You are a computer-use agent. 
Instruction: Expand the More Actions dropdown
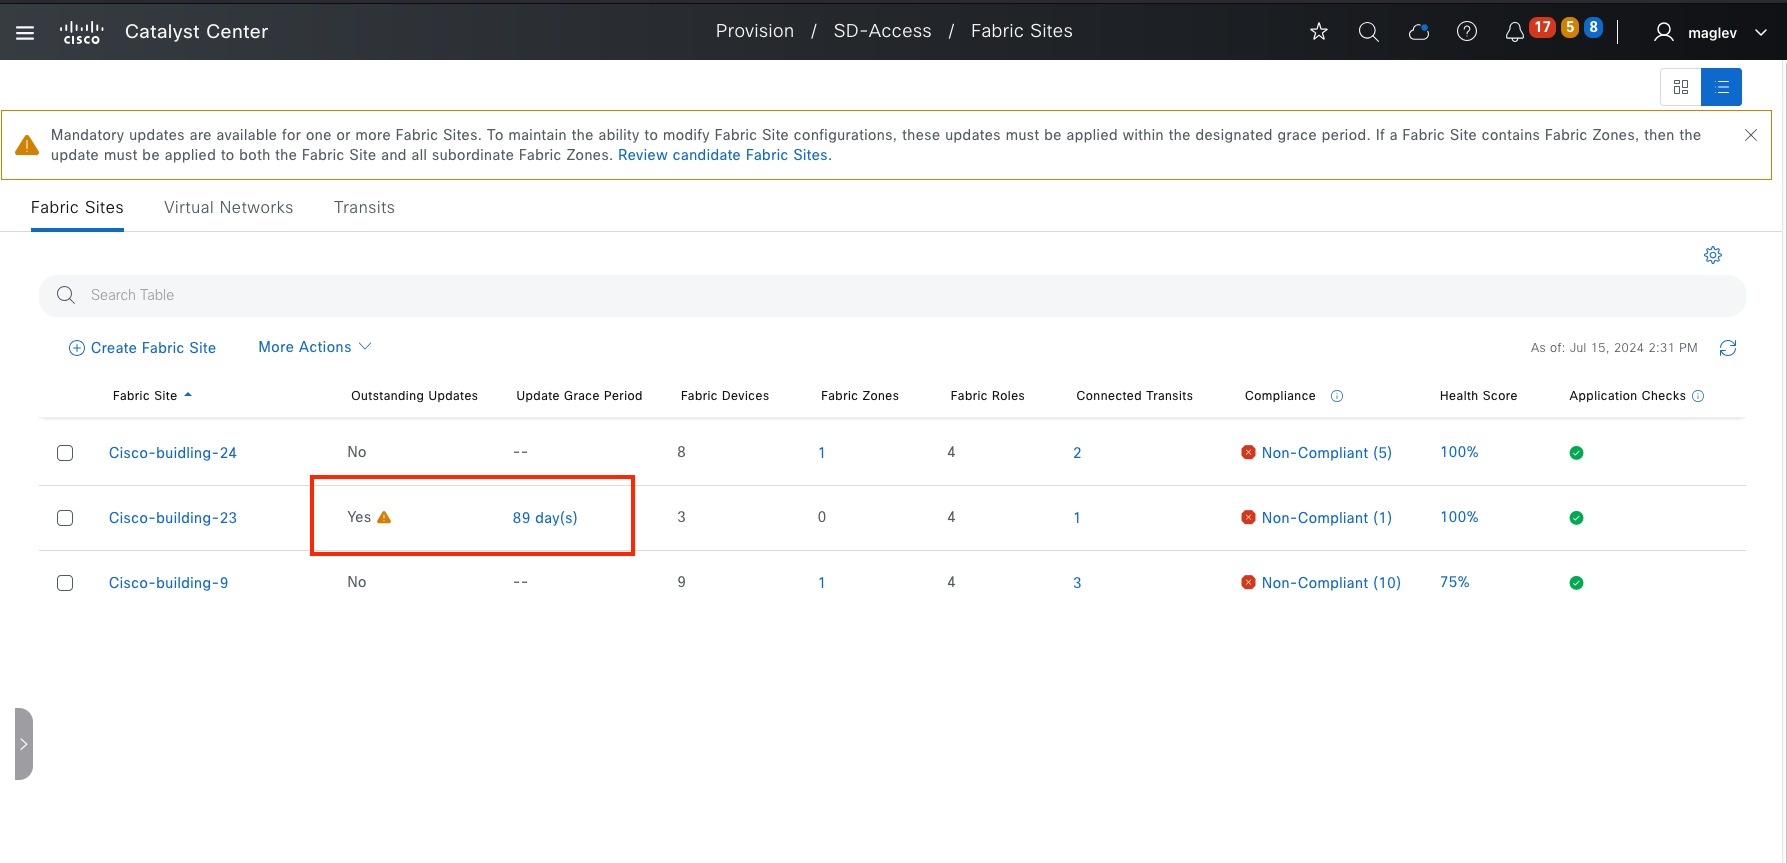pos(314,347)
